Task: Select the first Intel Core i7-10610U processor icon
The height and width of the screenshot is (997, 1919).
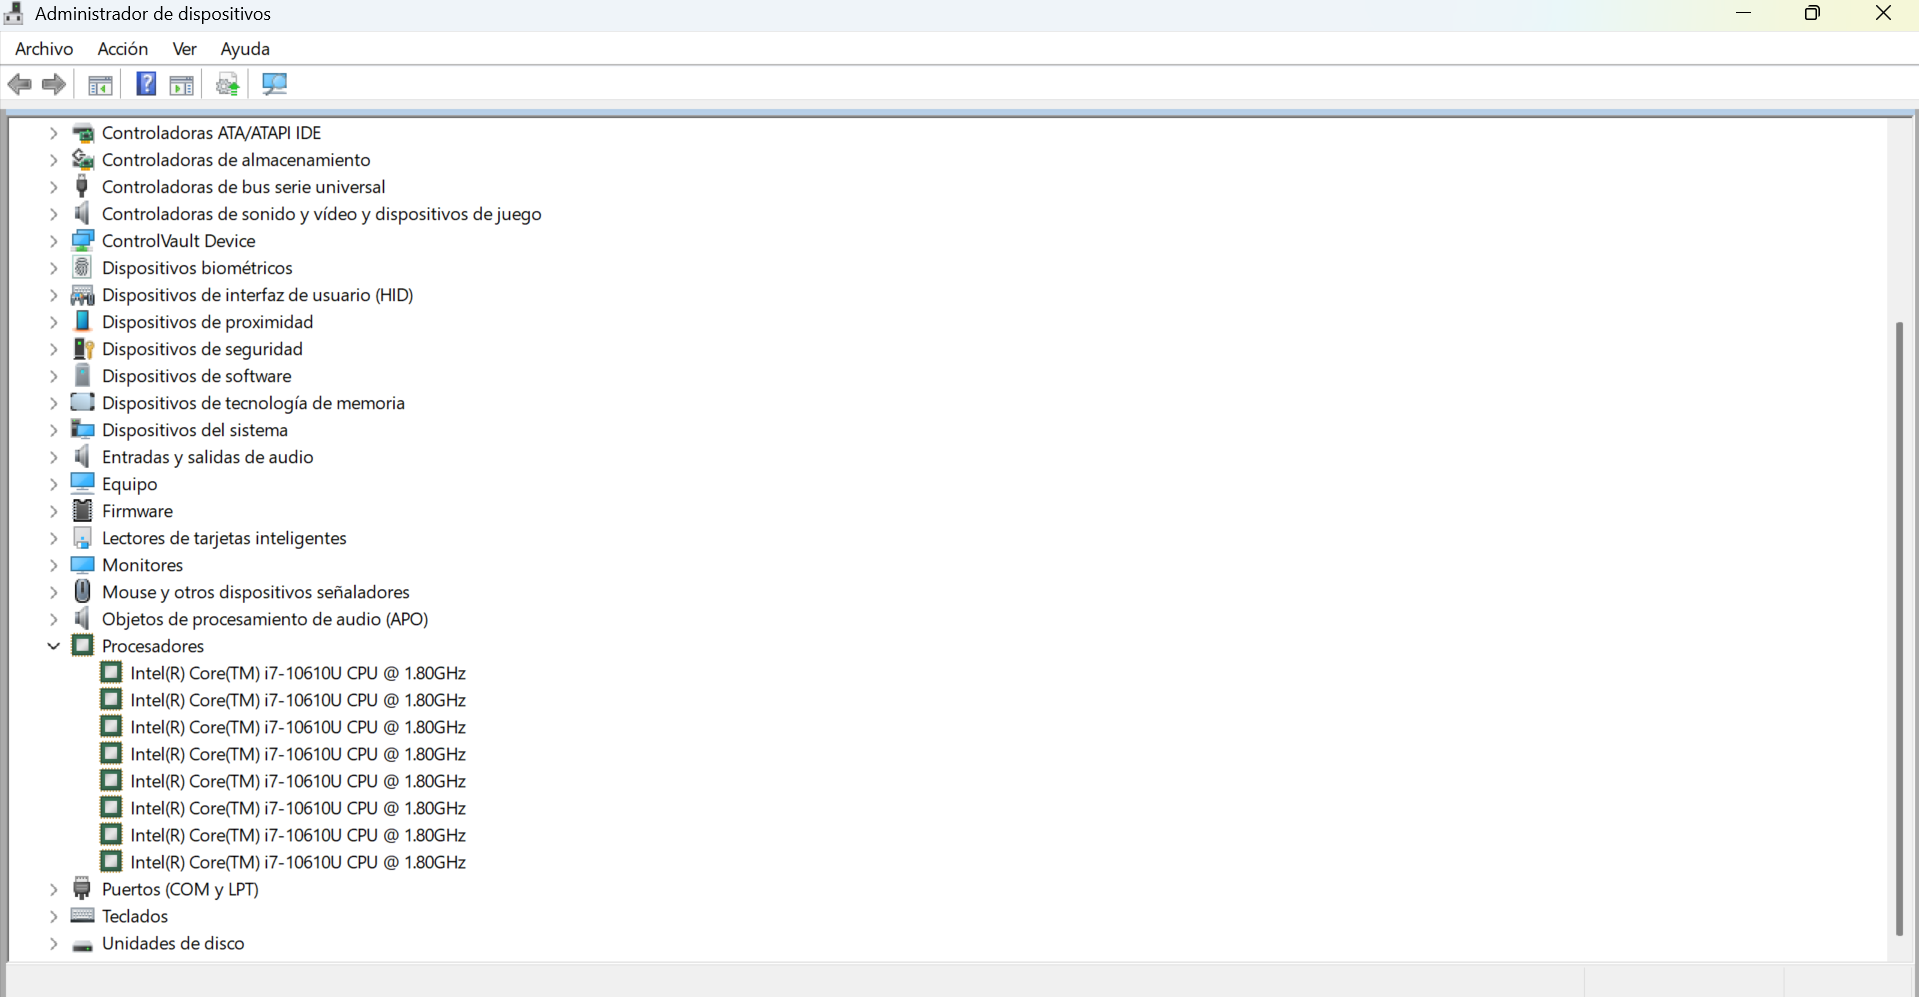Action: click(111, 673)
